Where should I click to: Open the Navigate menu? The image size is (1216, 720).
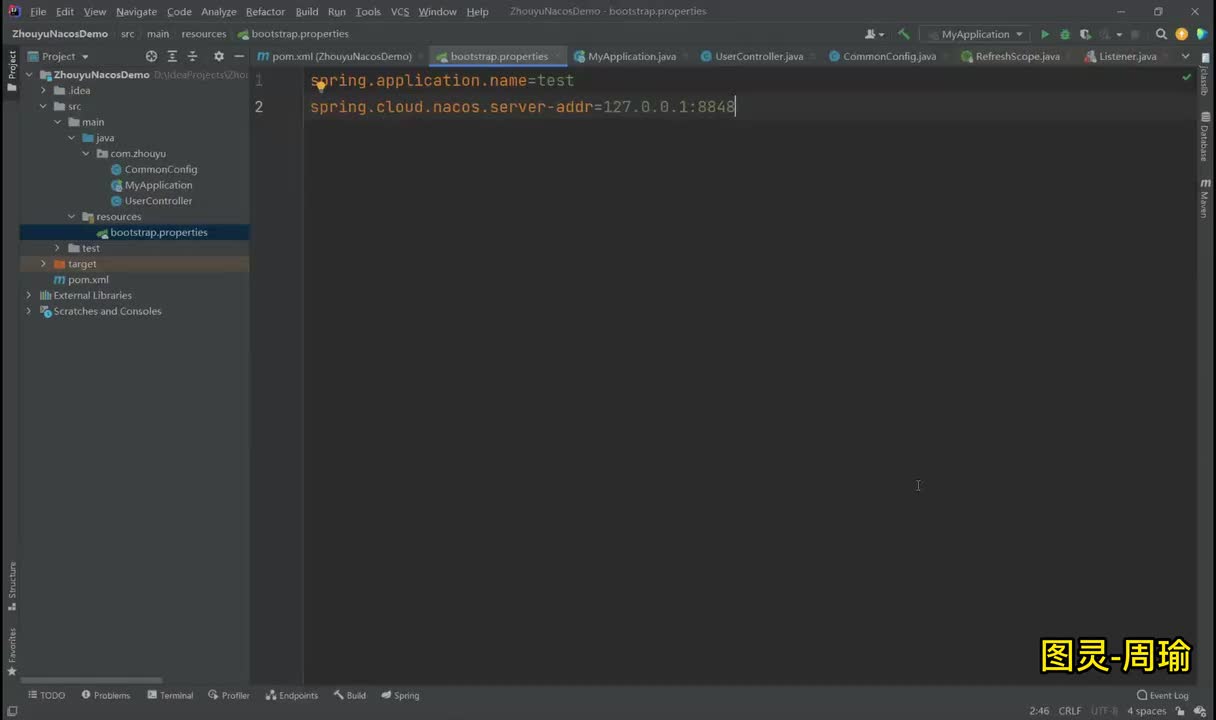[x=136, y=12]
